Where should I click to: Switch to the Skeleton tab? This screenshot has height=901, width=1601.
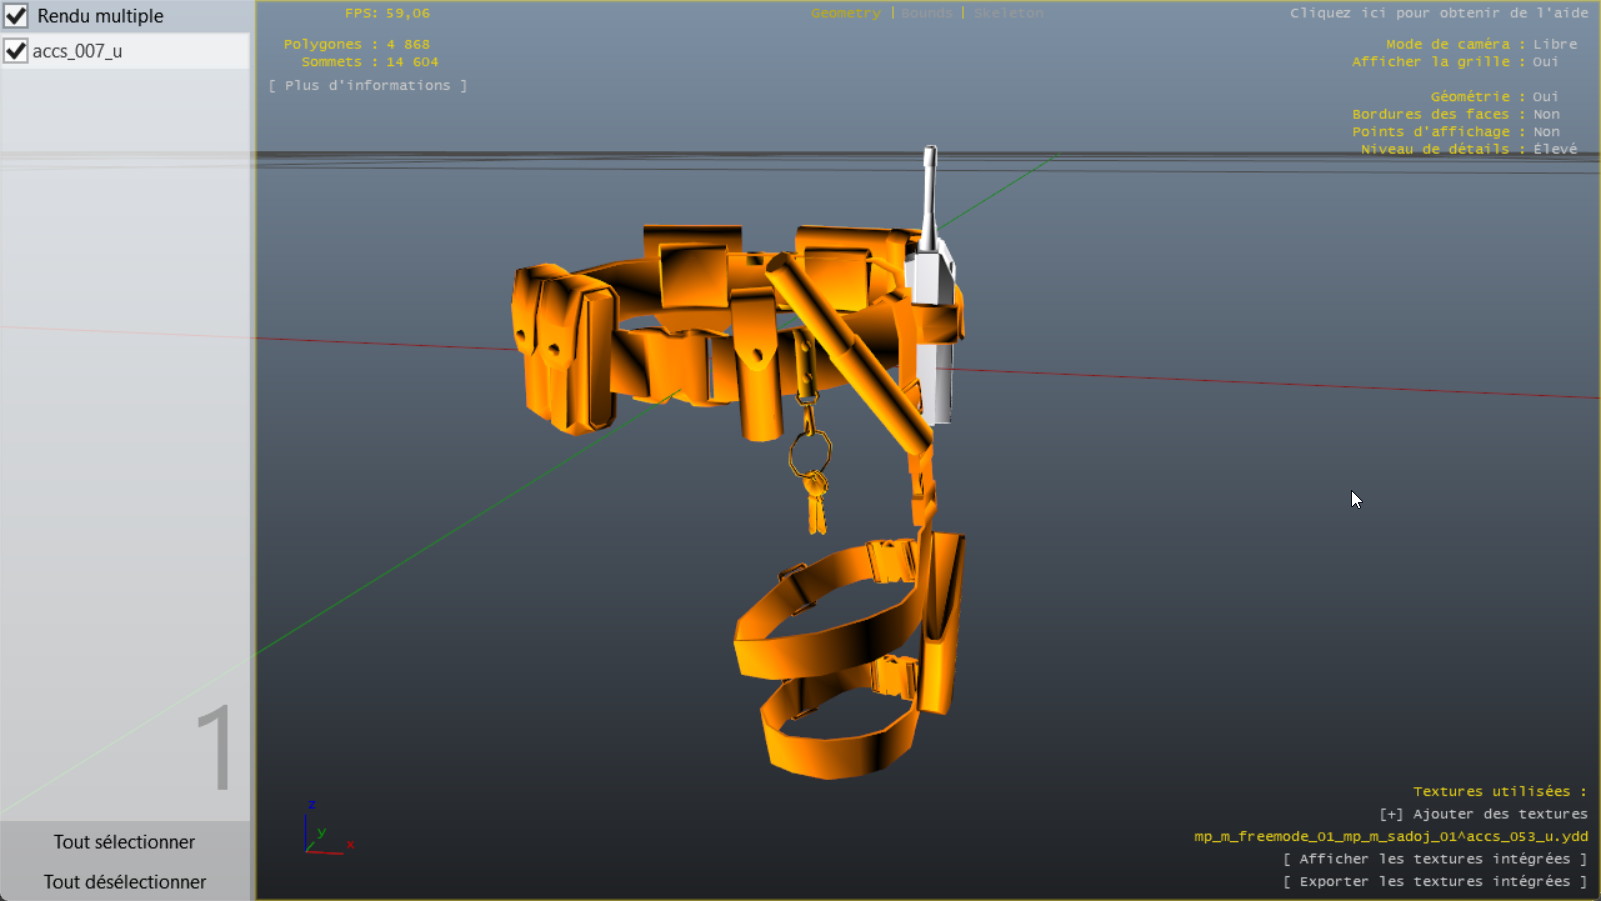1008,13
